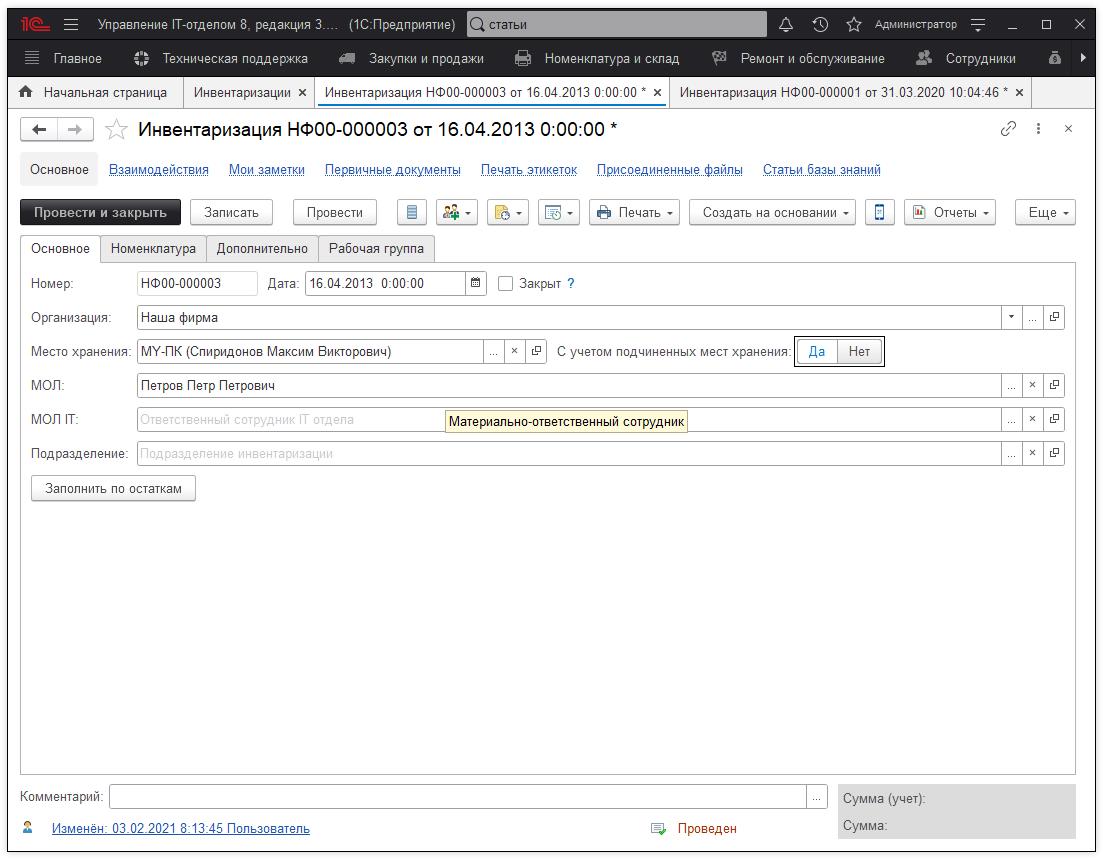
Task: Click the notifications bell icon
Action: (786, 24)
